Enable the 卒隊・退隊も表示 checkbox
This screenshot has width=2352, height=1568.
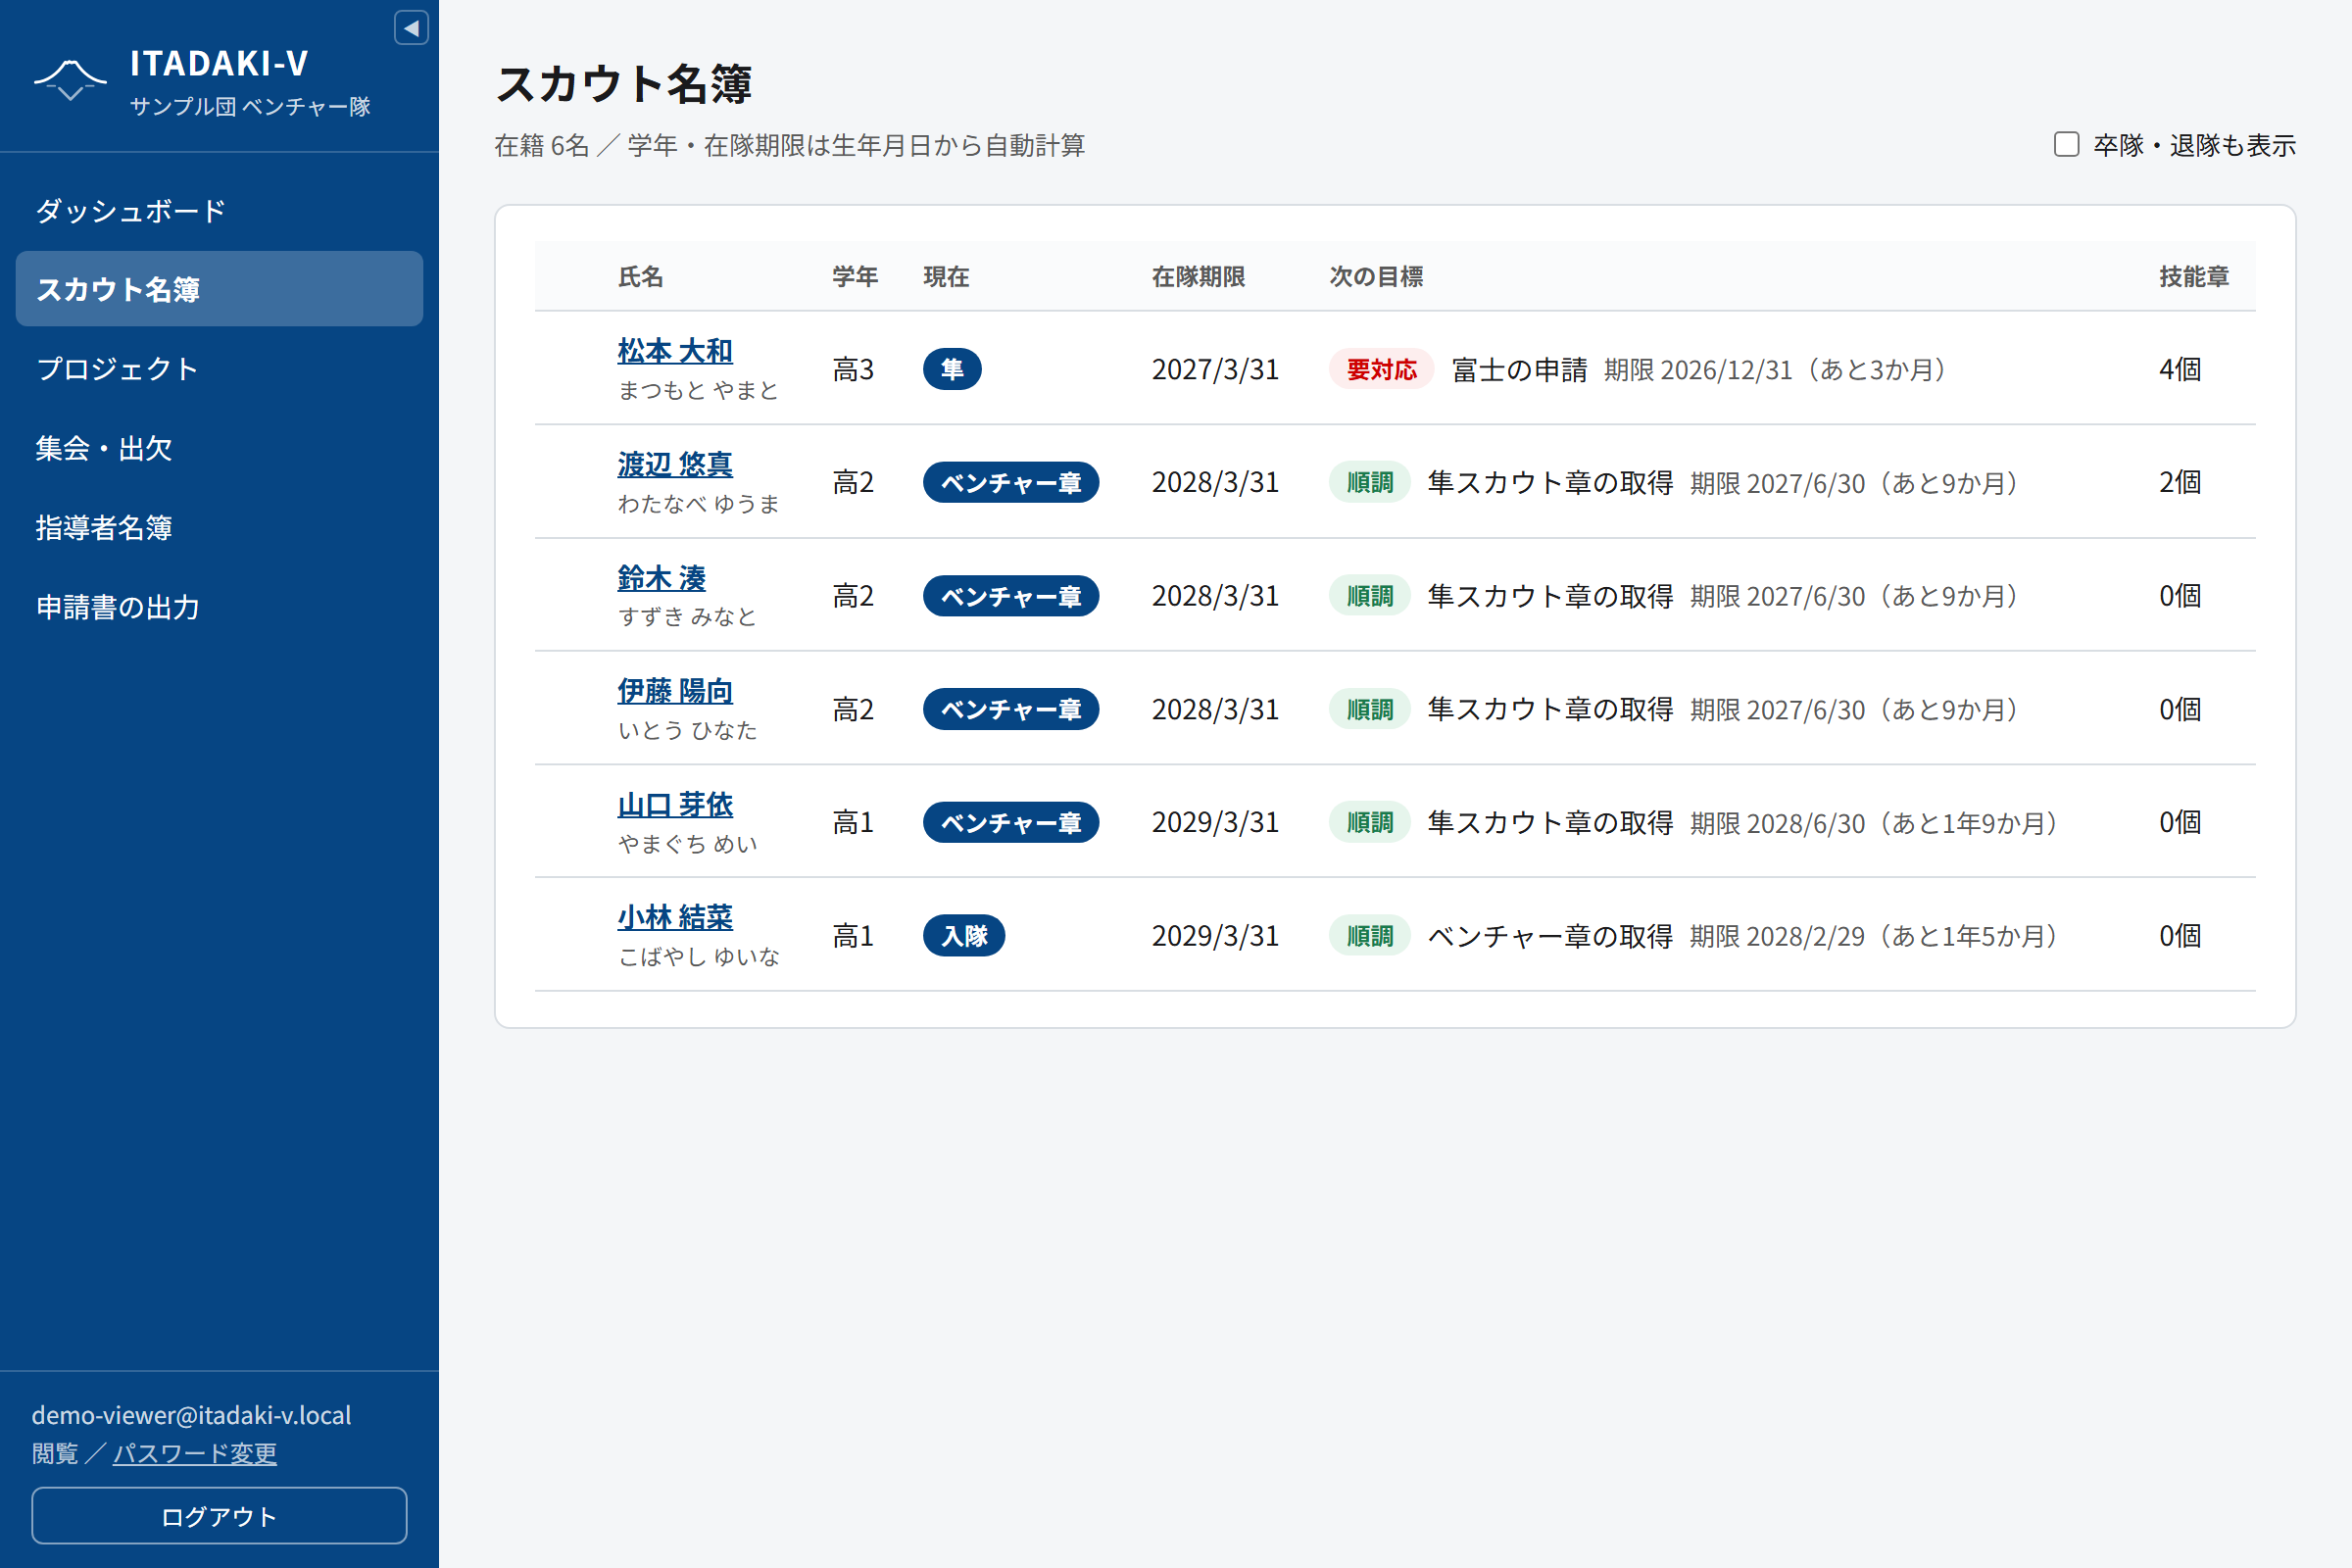pos(2066,145)
